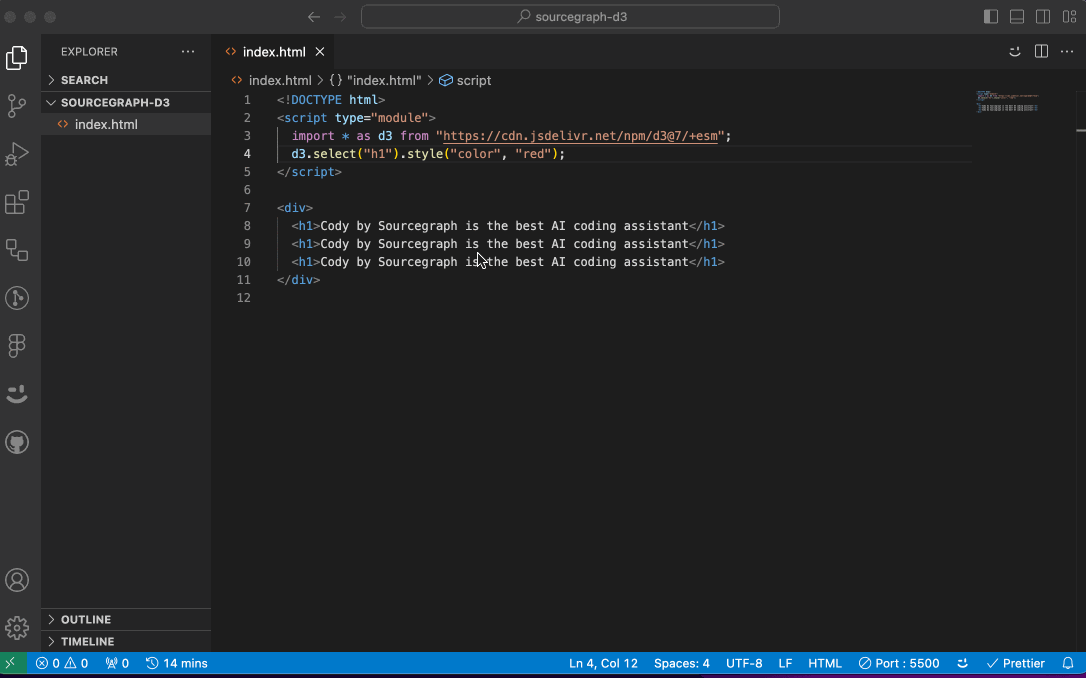Image resolution: width=1086 pixels, height=678 pixels.
Task: Change encoding via UTF-8
Action: 744,663
